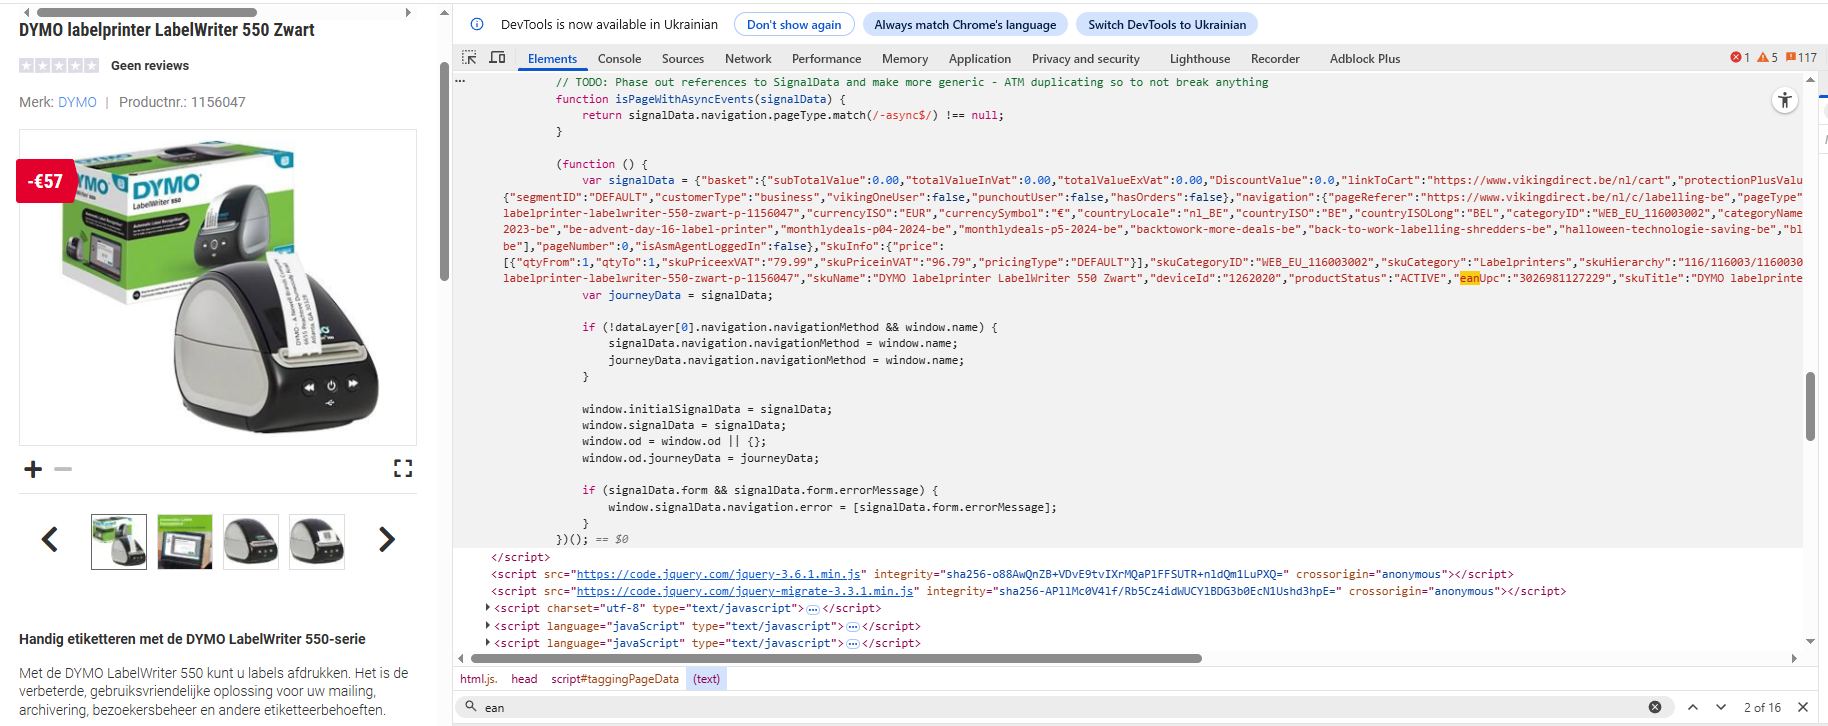Image resolution: width=1828 pixels, height=726 pixels.
Task: Click the "function isPageWithAsyncEvents(signalData)" line
Action: coord(701,99)
